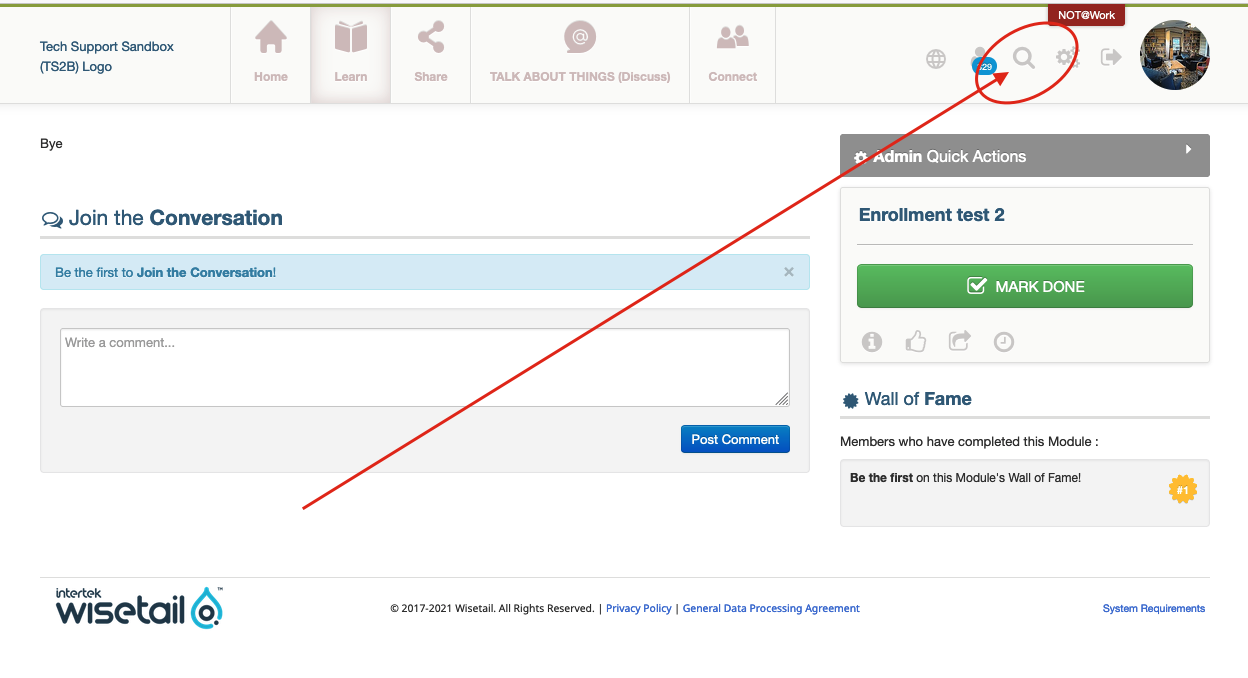Click the globe language icon
The width and height of the screenshot is (1248, 678).
point(935,58)
